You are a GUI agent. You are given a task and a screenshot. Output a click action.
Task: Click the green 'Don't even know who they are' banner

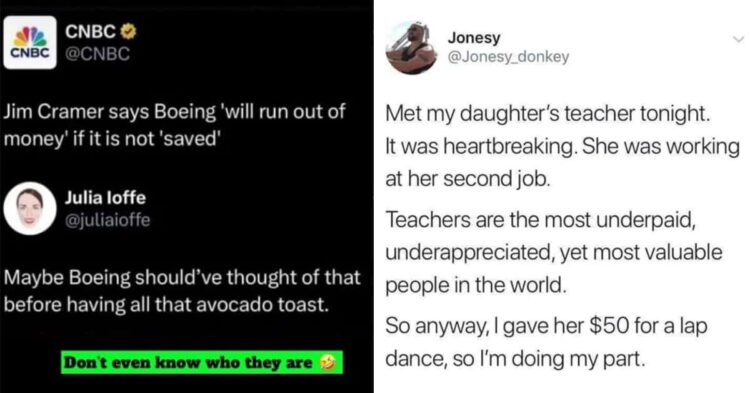click(x=202, y=362)
